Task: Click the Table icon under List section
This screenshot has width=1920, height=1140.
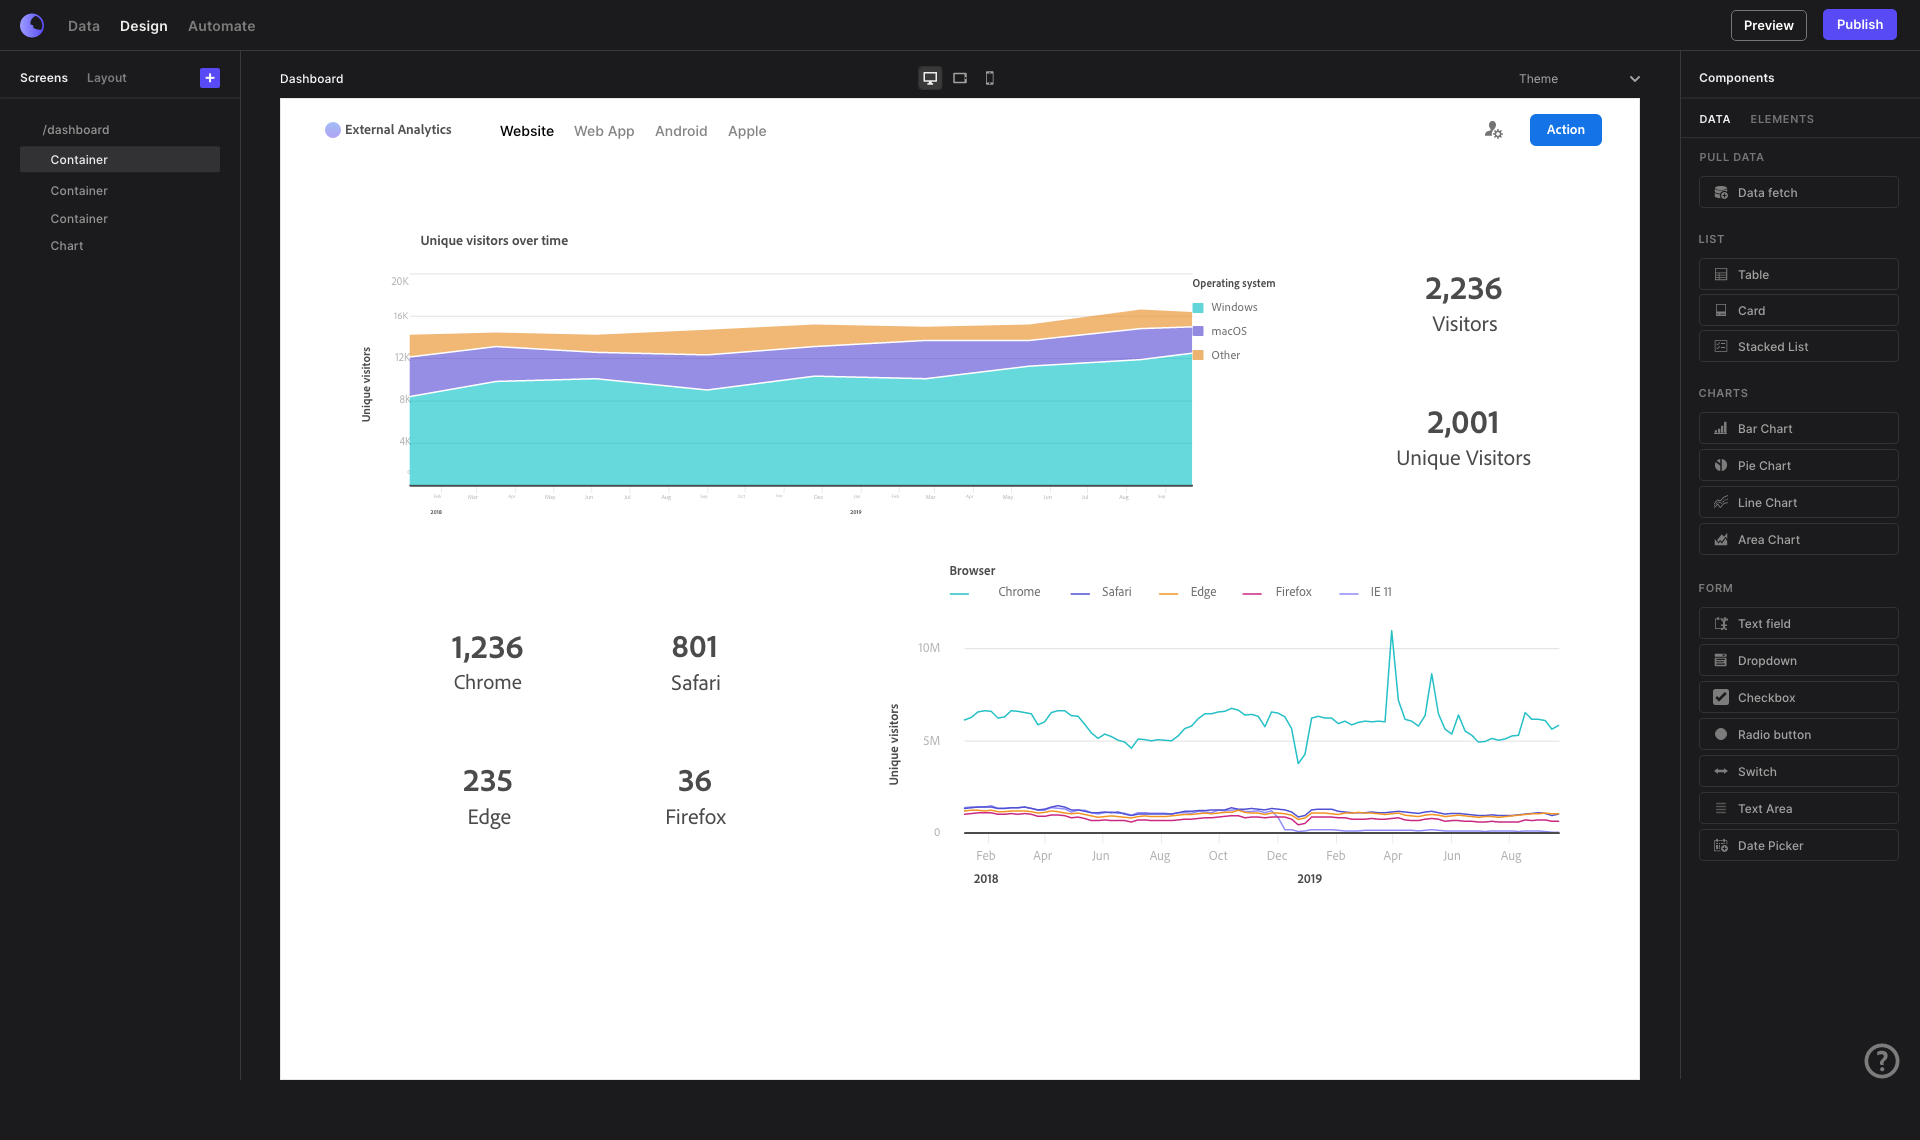Action: click(x=1722, y=274)
